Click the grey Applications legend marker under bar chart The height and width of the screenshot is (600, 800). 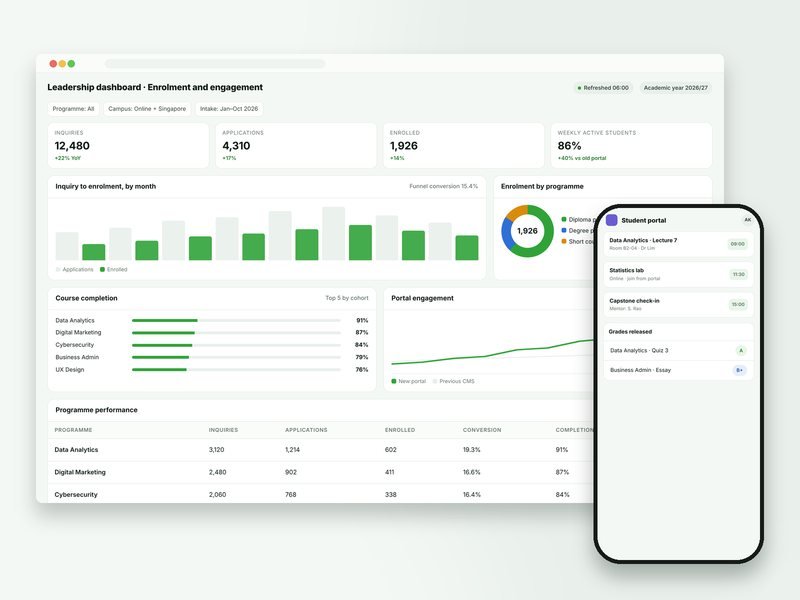point(58,269)
